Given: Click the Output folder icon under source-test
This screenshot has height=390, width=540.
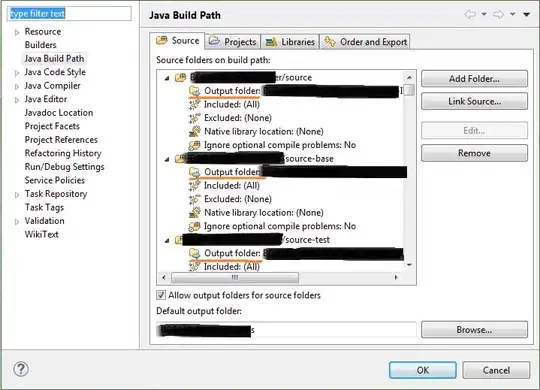Looking at the screenshot, I should [x=195, y=253].
